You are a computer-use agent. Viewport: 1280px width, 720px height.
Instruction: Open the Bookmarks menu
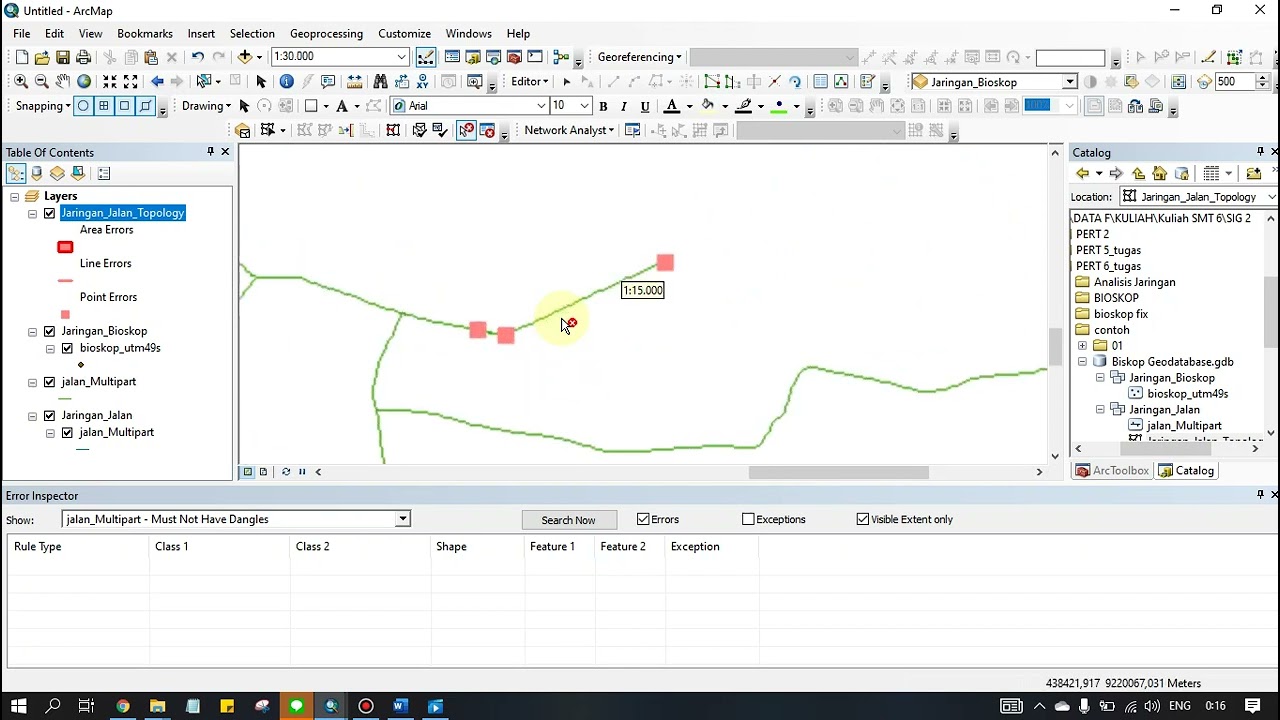[x=145, y=33]
